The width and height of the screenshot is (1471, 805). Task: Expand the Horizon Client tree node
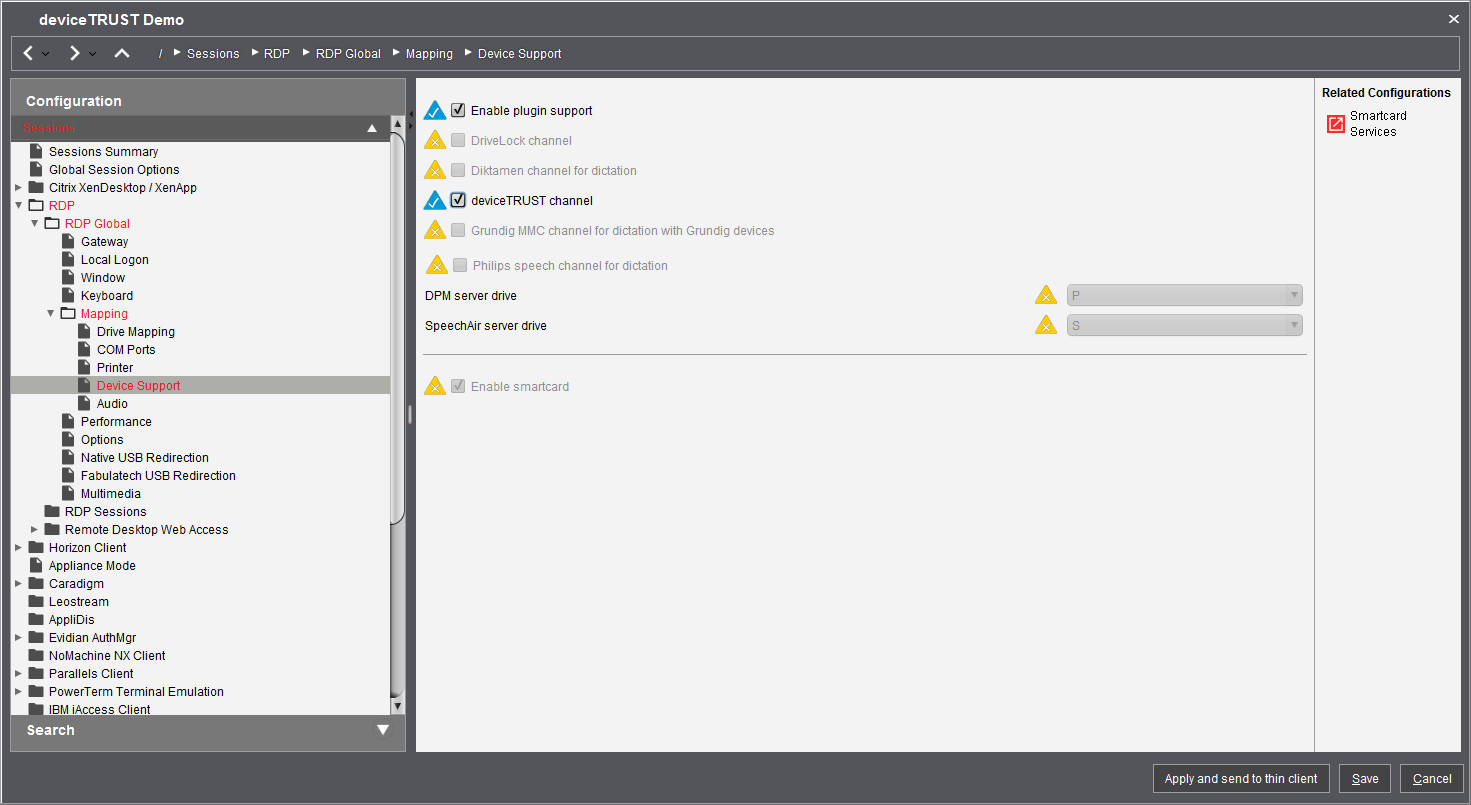pos(17,547)
